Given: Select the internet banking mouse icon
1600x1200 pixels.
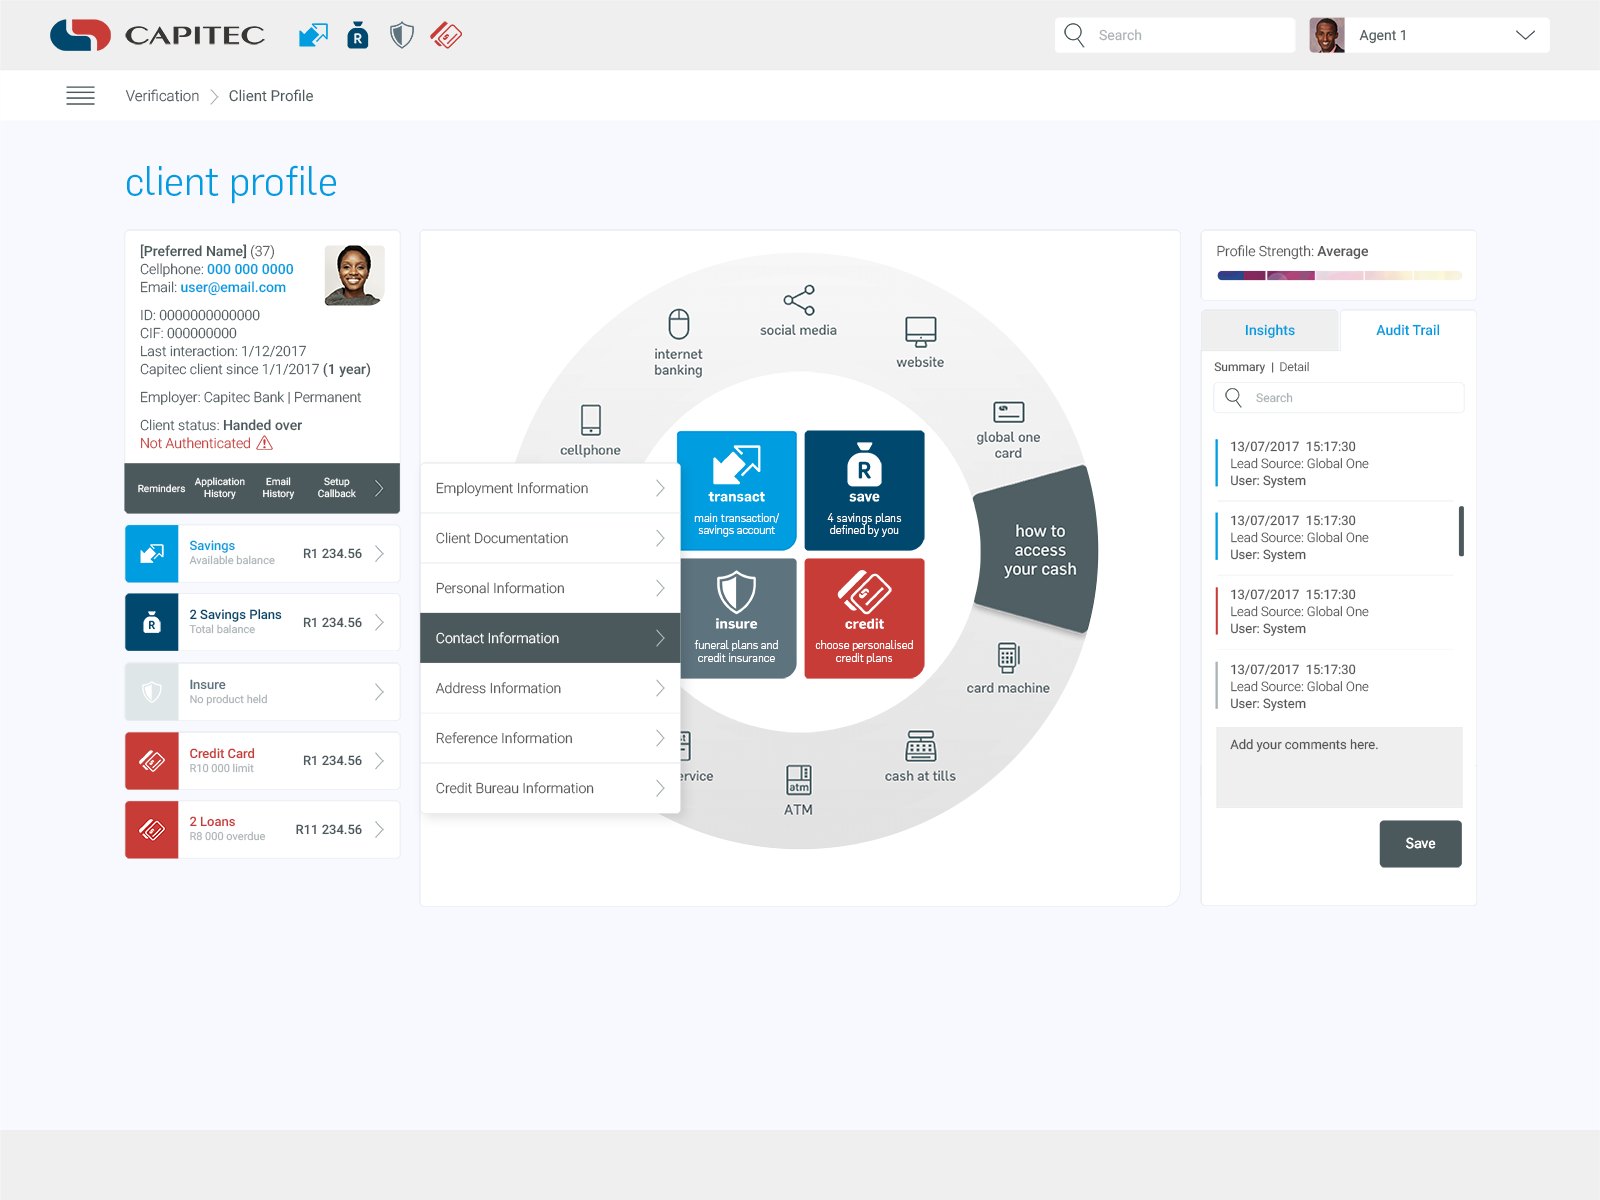Looking at the screenshot, I should pyautogui.click(x=679, y=324).
